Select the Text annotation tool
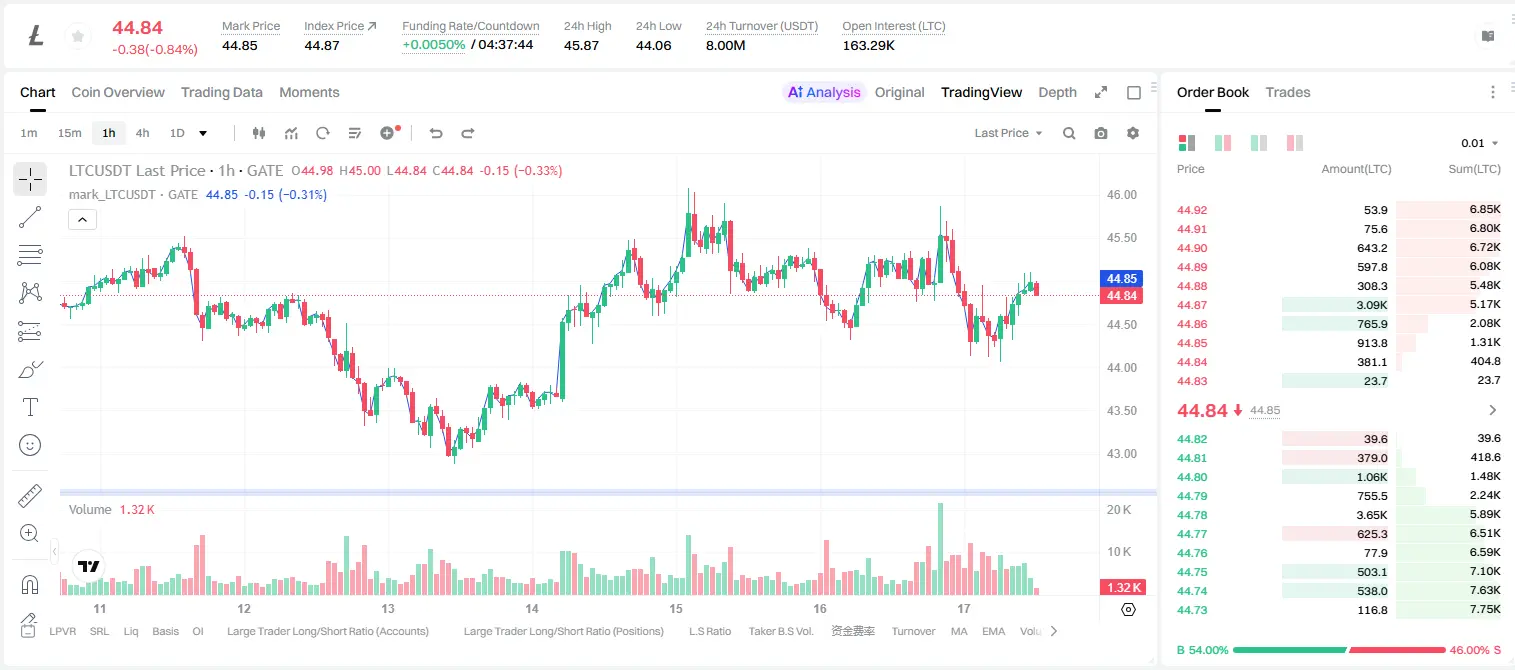 (x=30, y=407)
